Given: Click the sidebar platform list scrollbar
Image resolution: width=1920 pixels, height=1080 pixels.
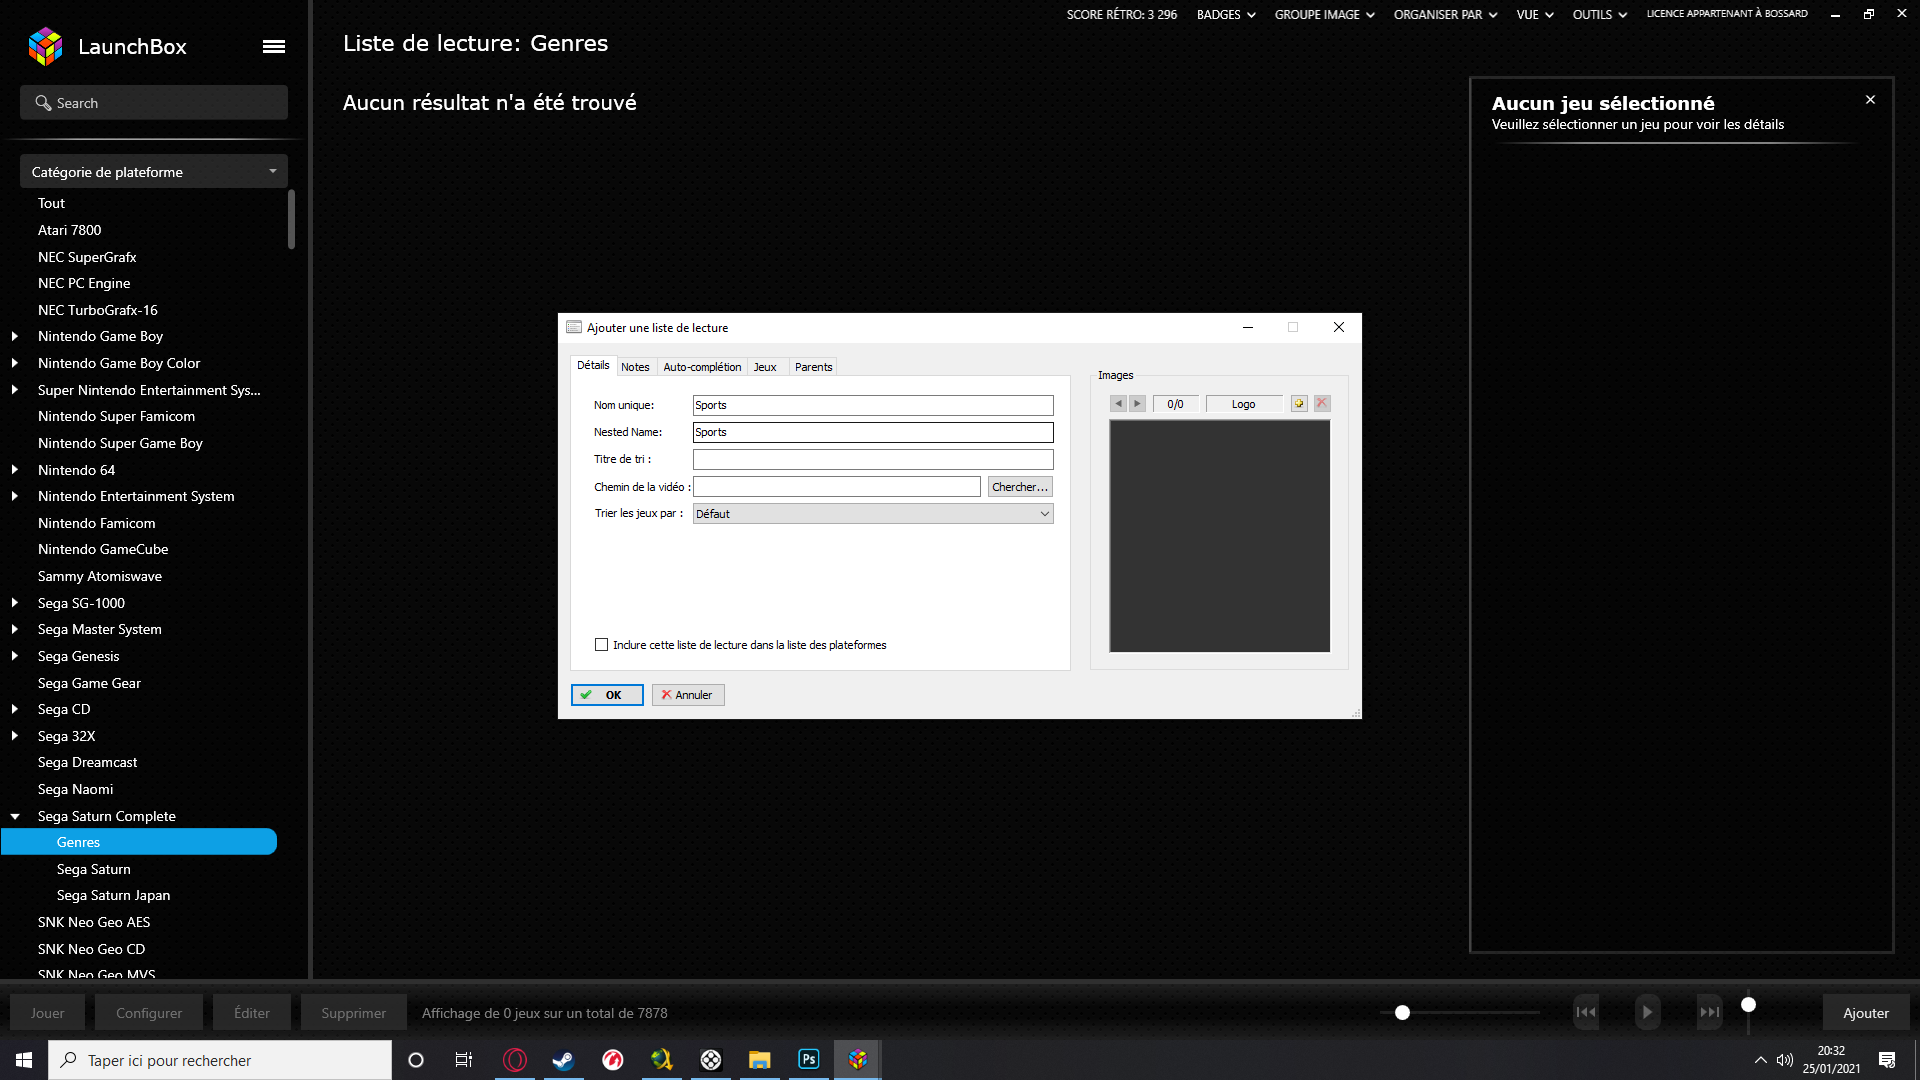Looking at the screenshot, I should pyautogui.click(x=291, y=220).
